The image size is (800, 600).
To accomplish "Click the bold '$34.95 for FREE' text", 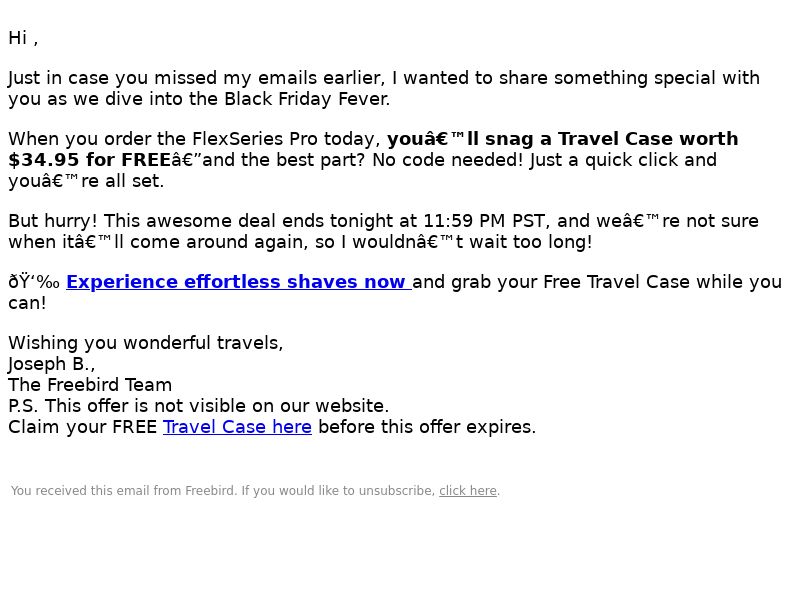I will (x=89, y=160).
